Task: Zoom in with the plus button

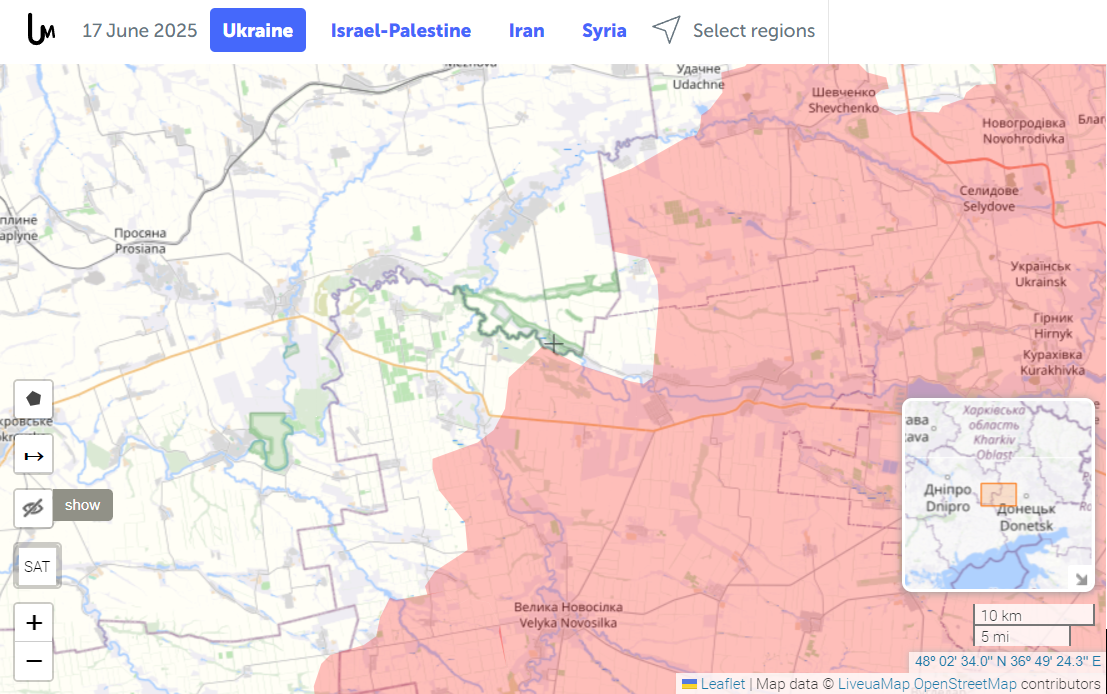Action: [34, 623]
